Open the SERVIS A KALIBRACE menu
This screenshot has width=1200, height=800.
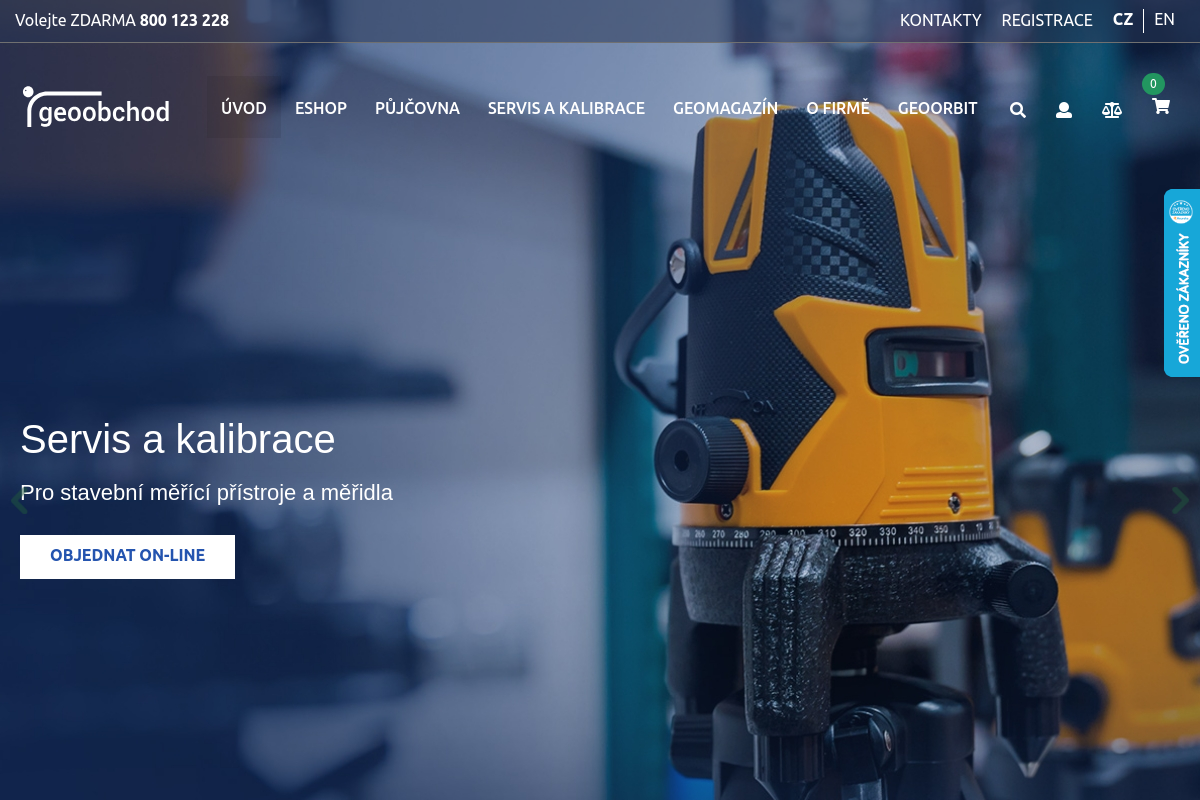click(x=566, y=108)
